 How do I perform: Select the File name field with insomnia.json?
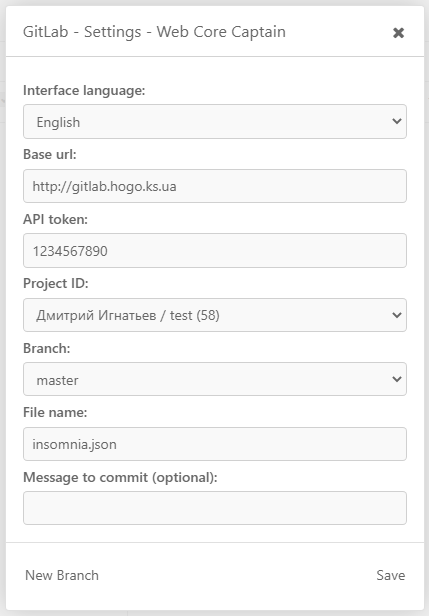click(x=215, y=444)
